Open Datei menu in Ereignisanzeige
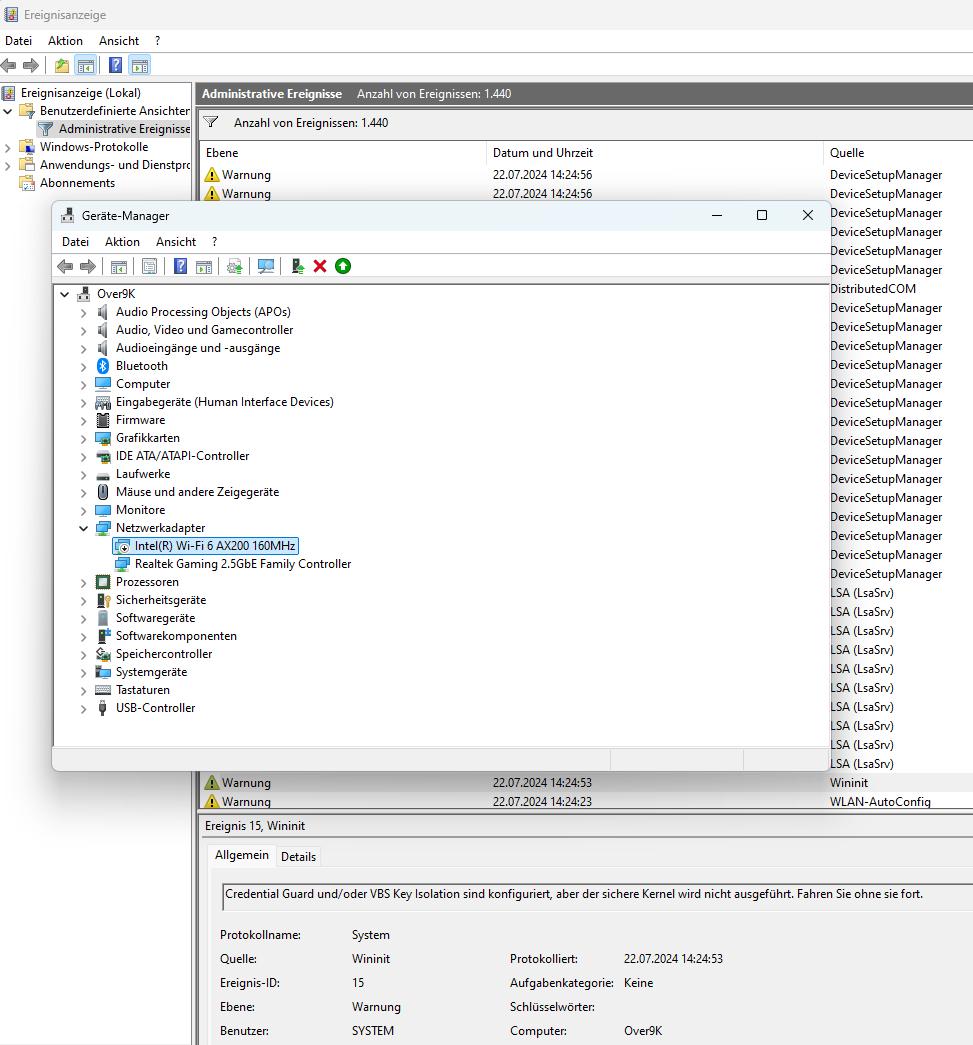Screen dimensions: 973x1045 19,41
